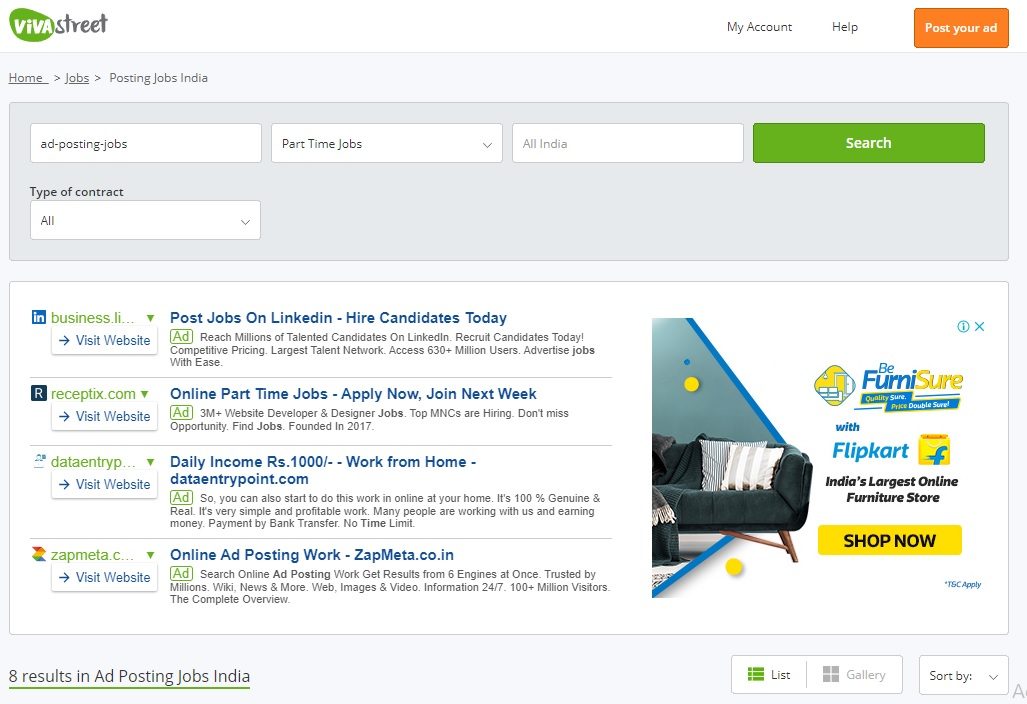
Task: Open Online Ad Posting Work headline
Action: [312, 555]
